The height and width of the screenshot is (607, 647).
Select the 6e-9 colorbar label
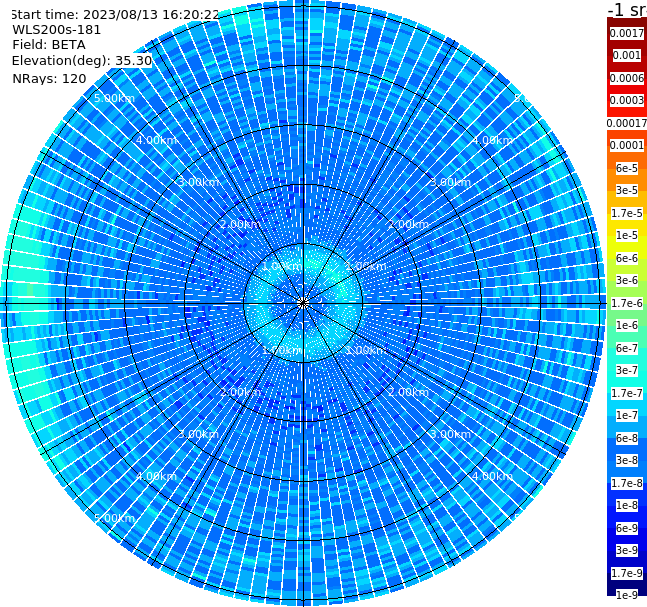click(627, 528)
